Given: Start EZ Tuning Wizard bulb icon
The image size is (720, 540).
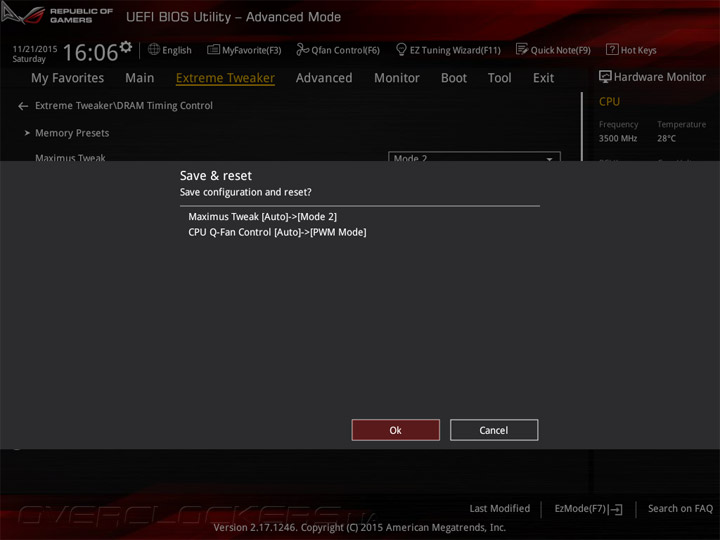Looking at the screenshot, I should 401,49.
